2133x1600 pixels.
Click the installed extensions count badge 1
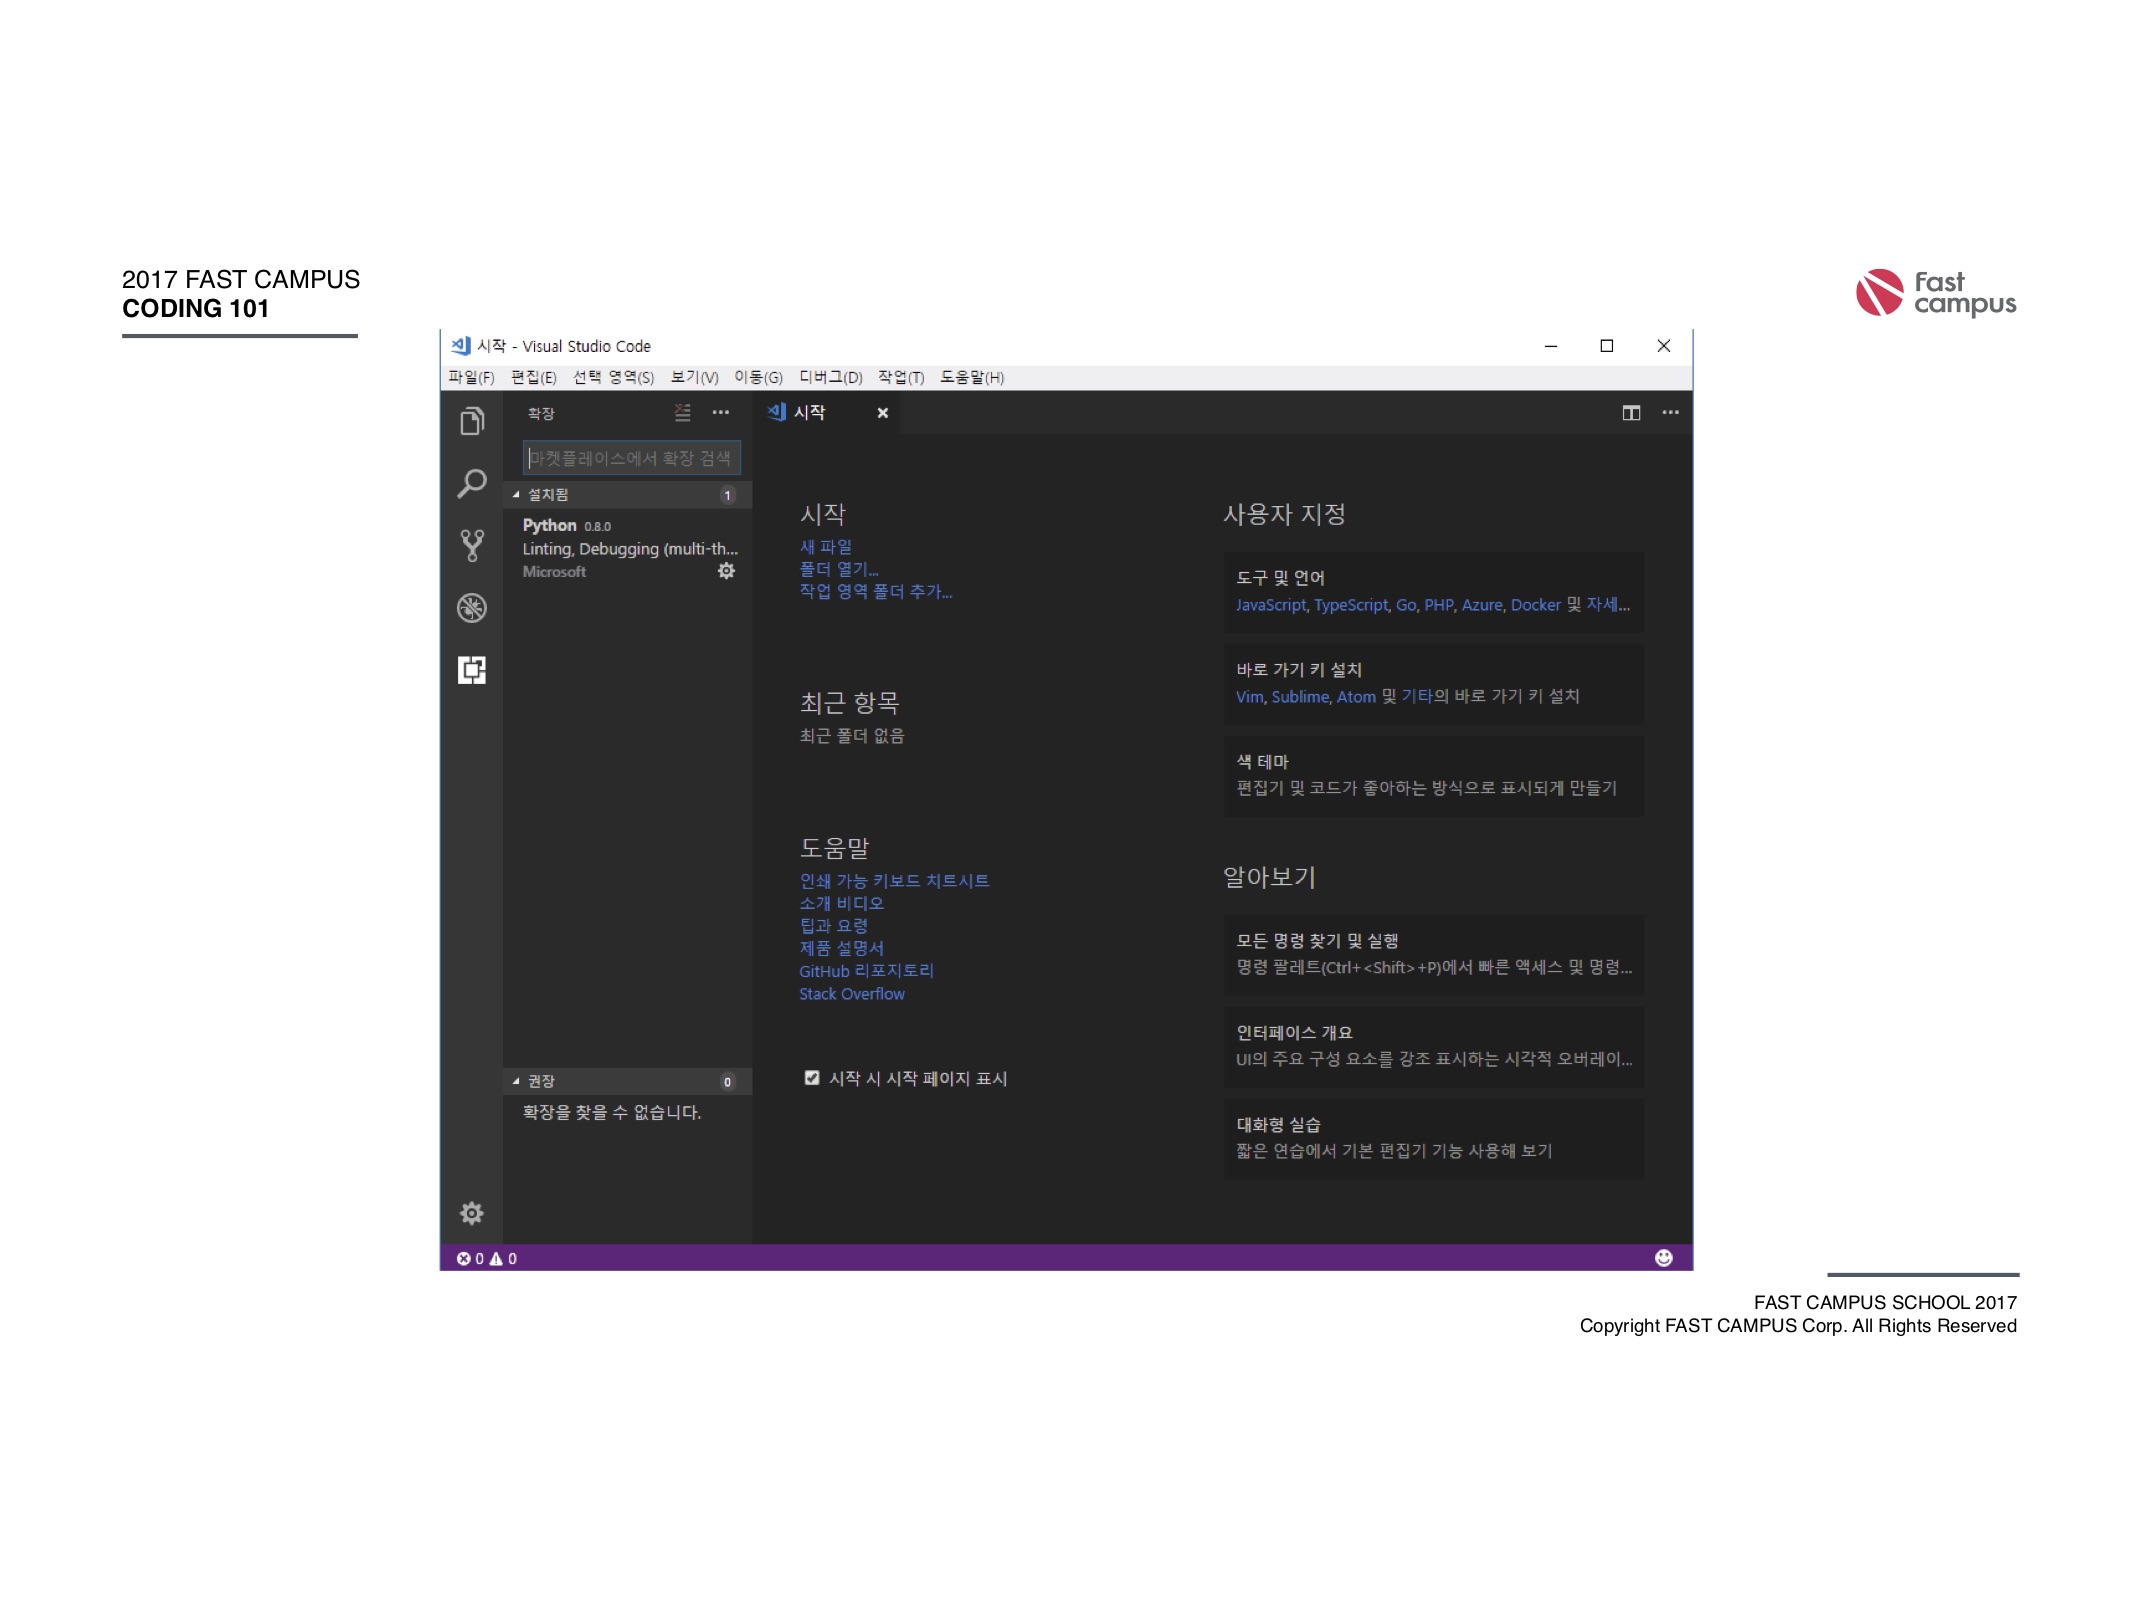click(x=728, y=495)
